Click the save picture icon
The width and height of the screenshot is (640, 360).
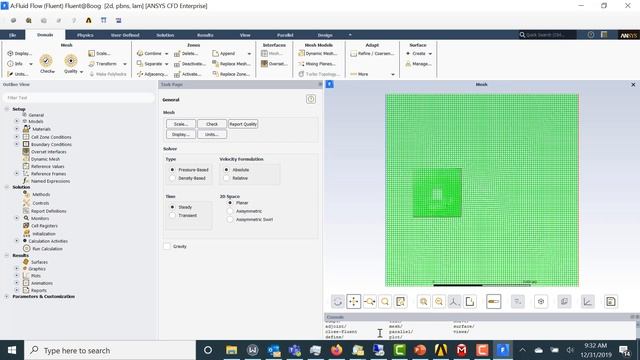pos(611,302)
